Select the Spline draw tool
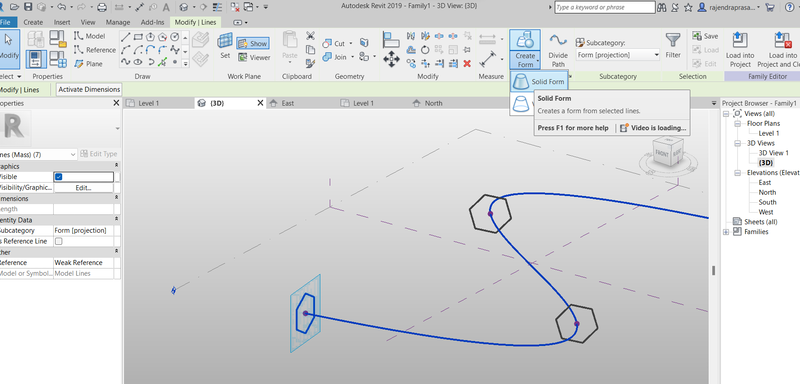This screenshot has height=384, width=800. pyautogui.click(x=126, y=62)
